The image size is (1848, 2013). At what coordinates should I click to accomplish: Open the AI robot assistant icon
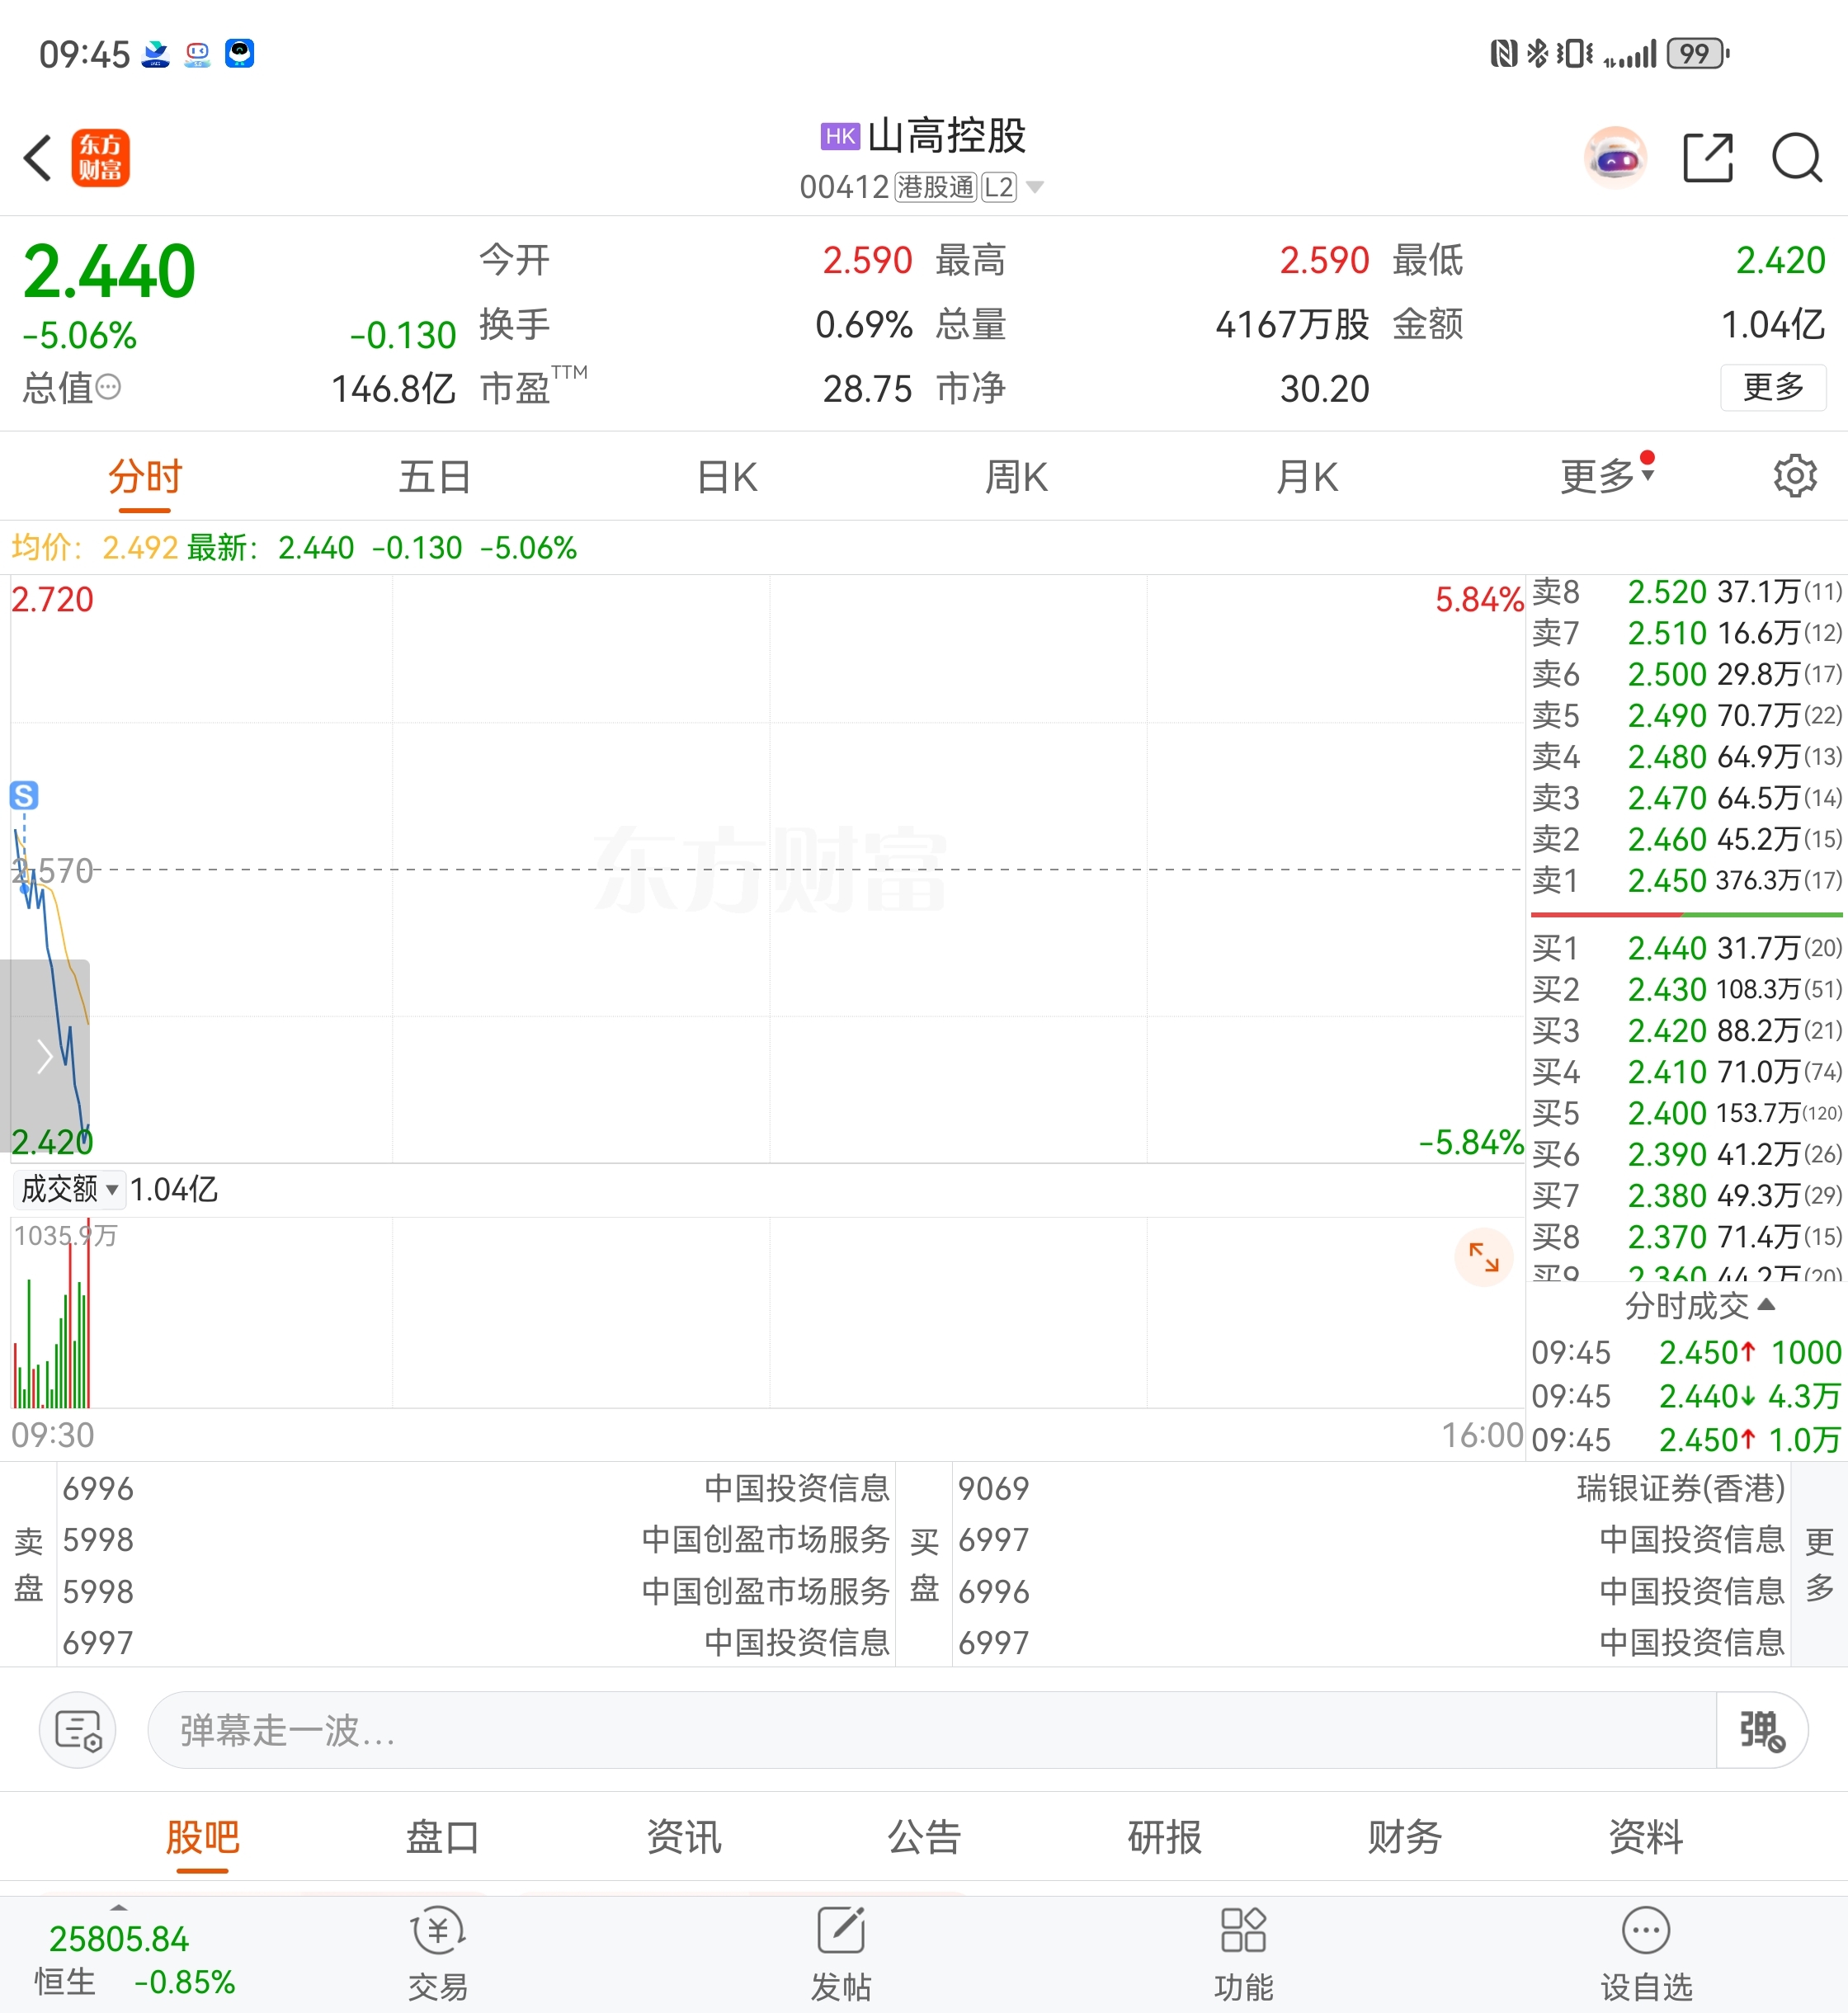1615,158
